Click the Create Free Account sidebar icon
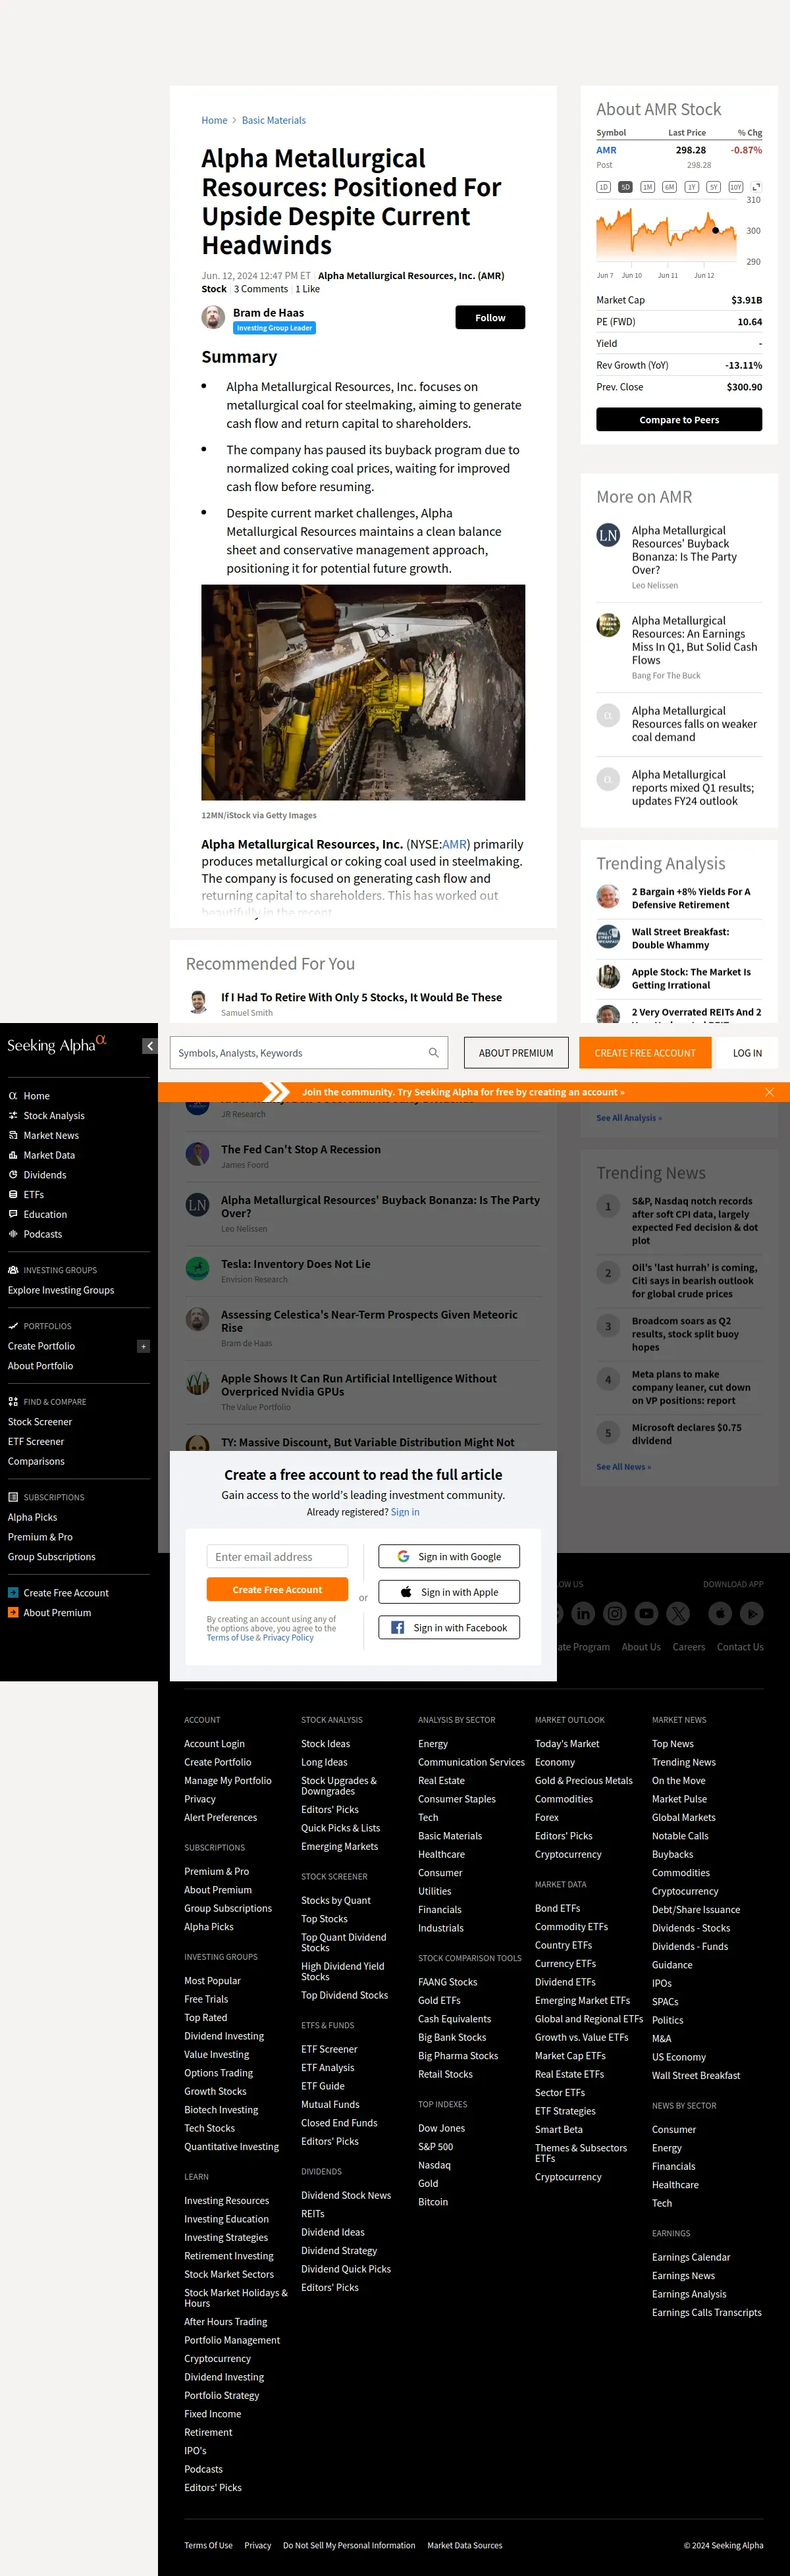 point(13,1593)
